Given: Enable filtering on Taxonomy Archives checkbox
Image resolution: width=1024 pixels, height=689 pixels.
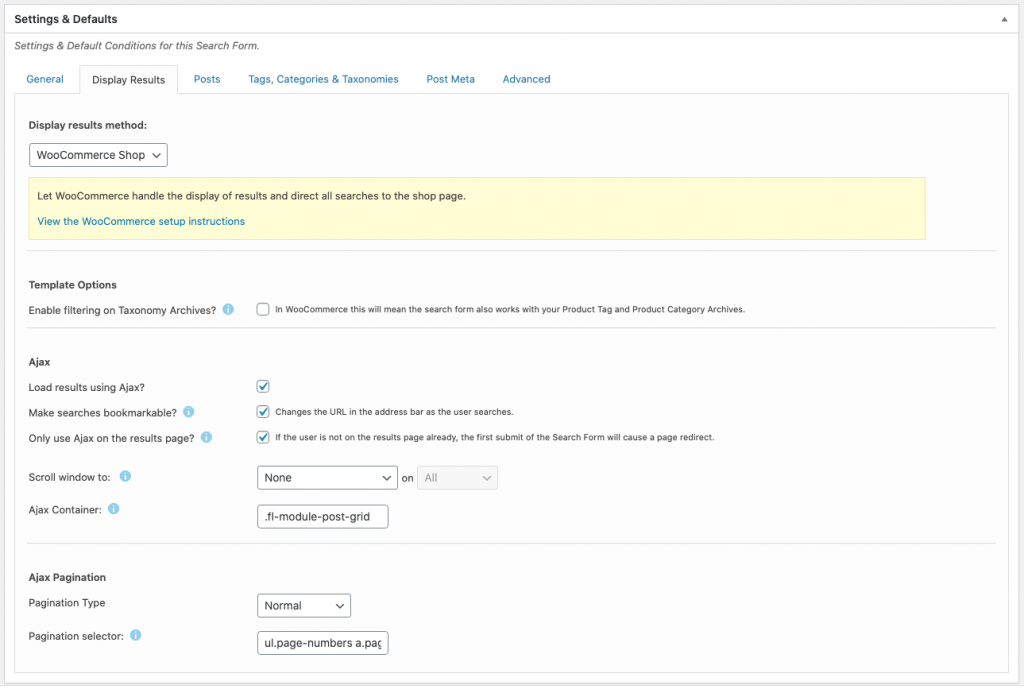Looking at the screenshot, I should point(263,310).
